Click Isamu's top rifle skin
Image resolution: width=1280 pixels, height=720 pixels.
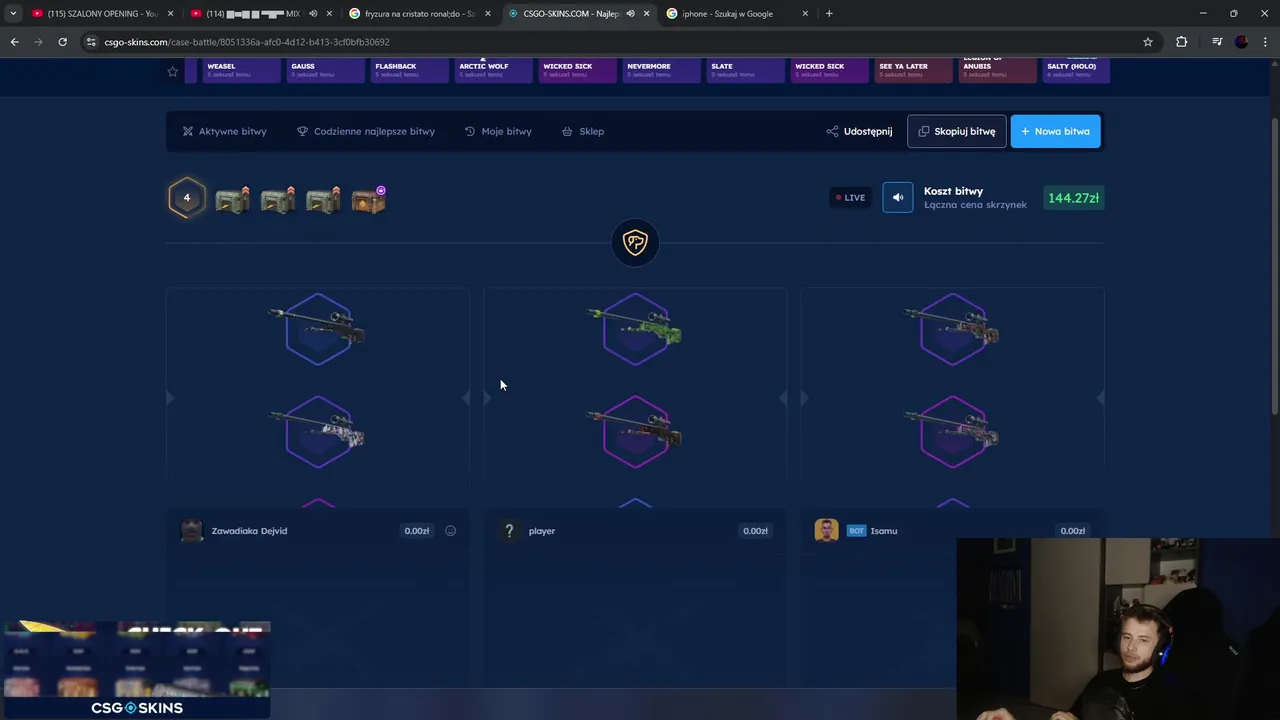(952, 328)
